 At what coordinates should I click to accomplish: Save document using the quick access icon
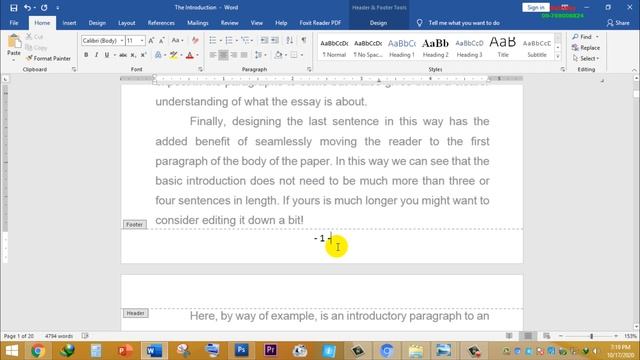point(13,7)
